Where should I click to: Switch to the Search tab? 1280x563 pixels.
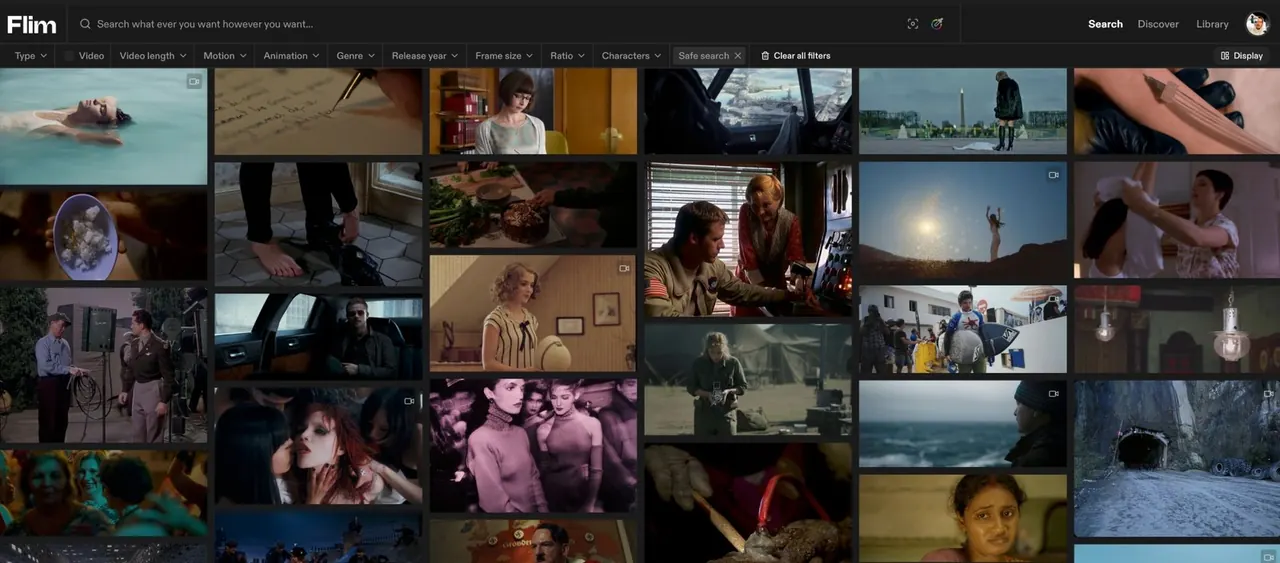(x=1105, y=24)
